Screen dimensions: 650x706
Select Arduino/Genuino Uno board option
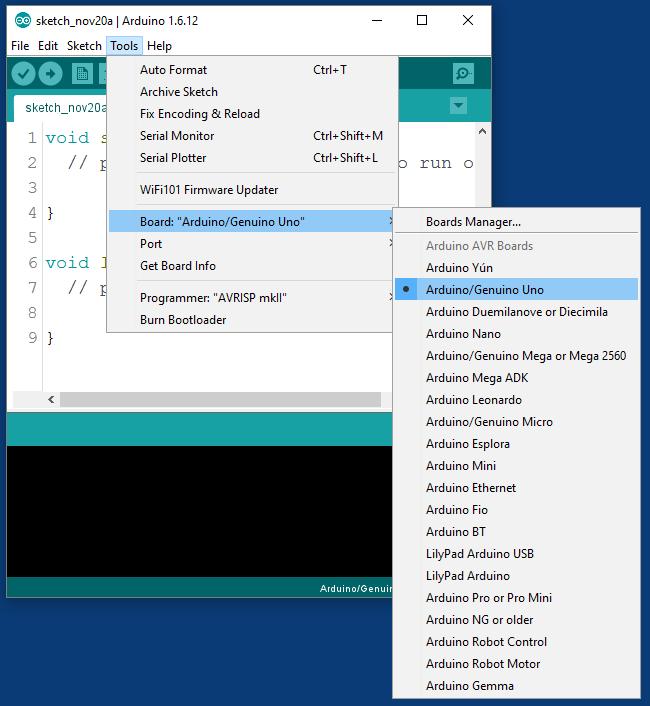(516, 290)
